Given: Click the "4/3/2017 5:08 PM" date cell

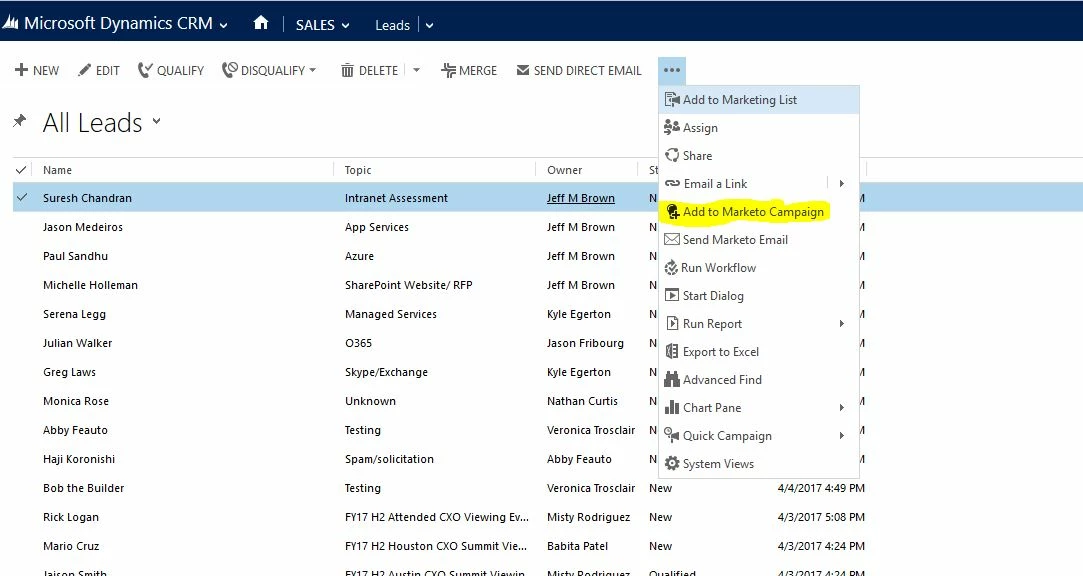Looking at the screenshot, I should tap(821, 517).
